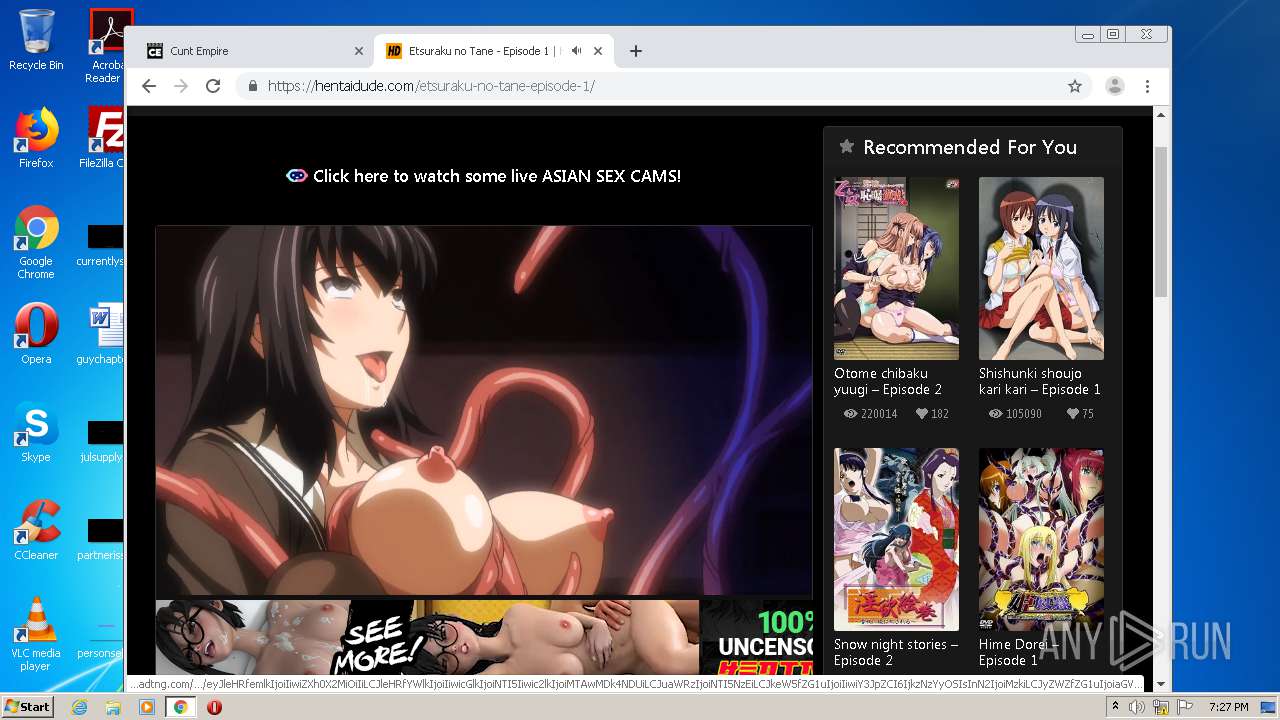1280x720 pixels.
Task: Select the Google Chrome desktop shortcut
Action: (36, 242)
